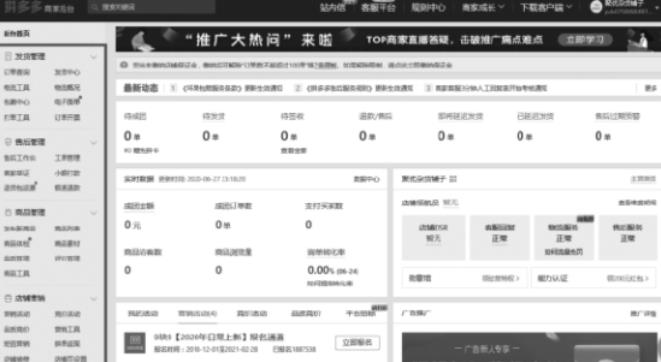Click the 售后管理 section icon
661x362 pixels.
(8, 142)
